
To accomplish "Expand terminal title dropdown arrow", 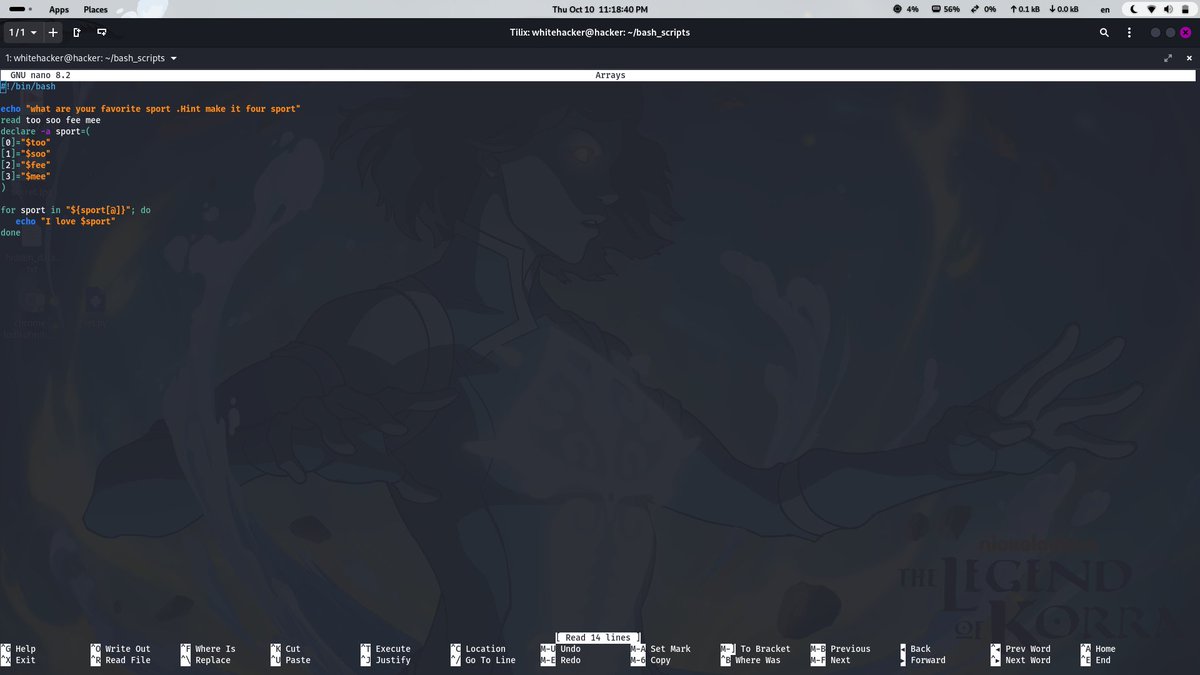I will tap(174, 58).
